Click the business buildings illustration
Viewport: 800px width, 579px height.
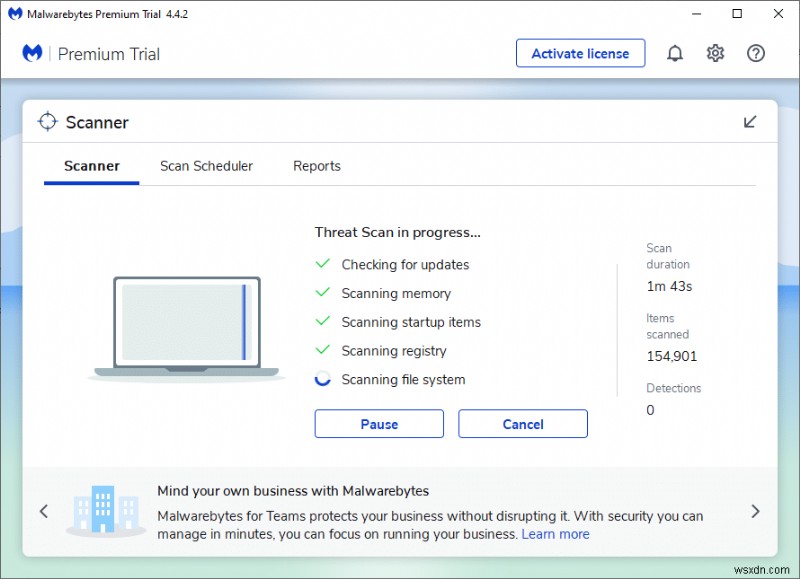click(x=106, y=511)
